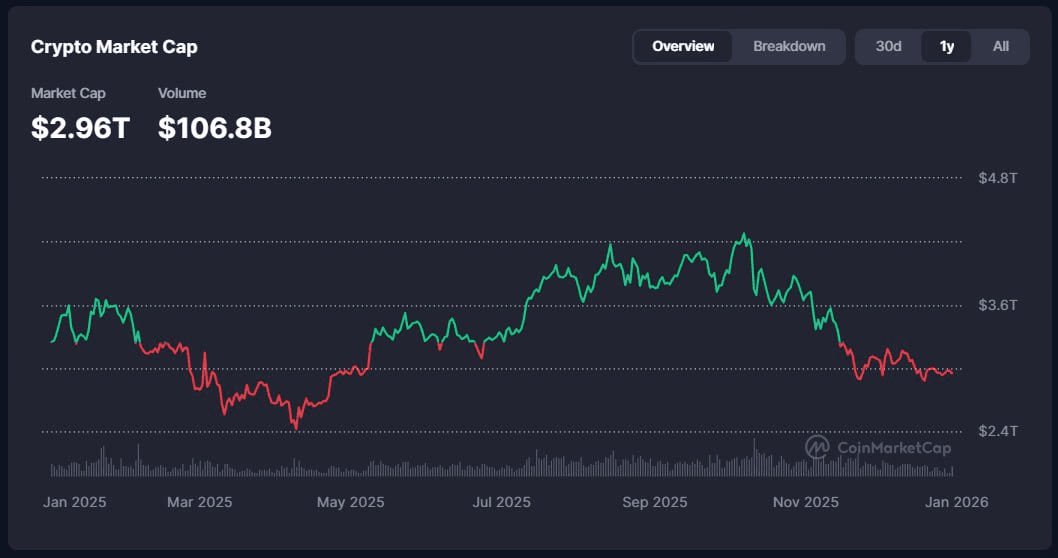The height and width of the screenshot is (558, 1058).
Task: Select the All time range
Action: pyautogui.click(x=1000, y=46)
